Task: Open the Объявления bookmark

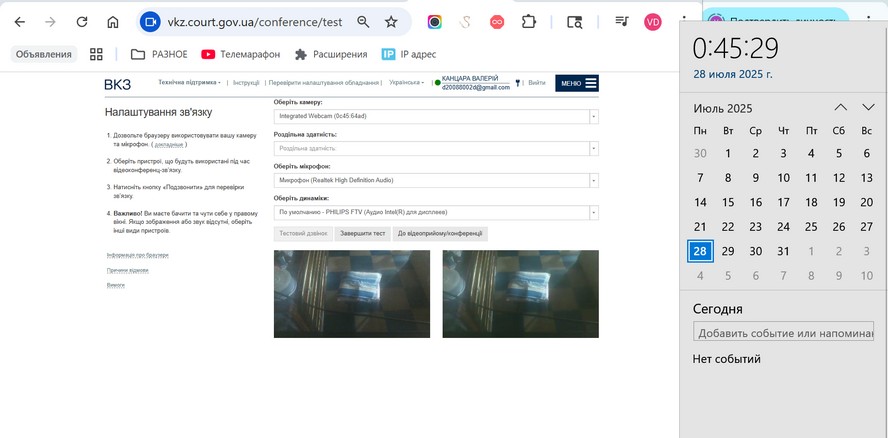Action: pyautogui.click(x=44, y=54)
